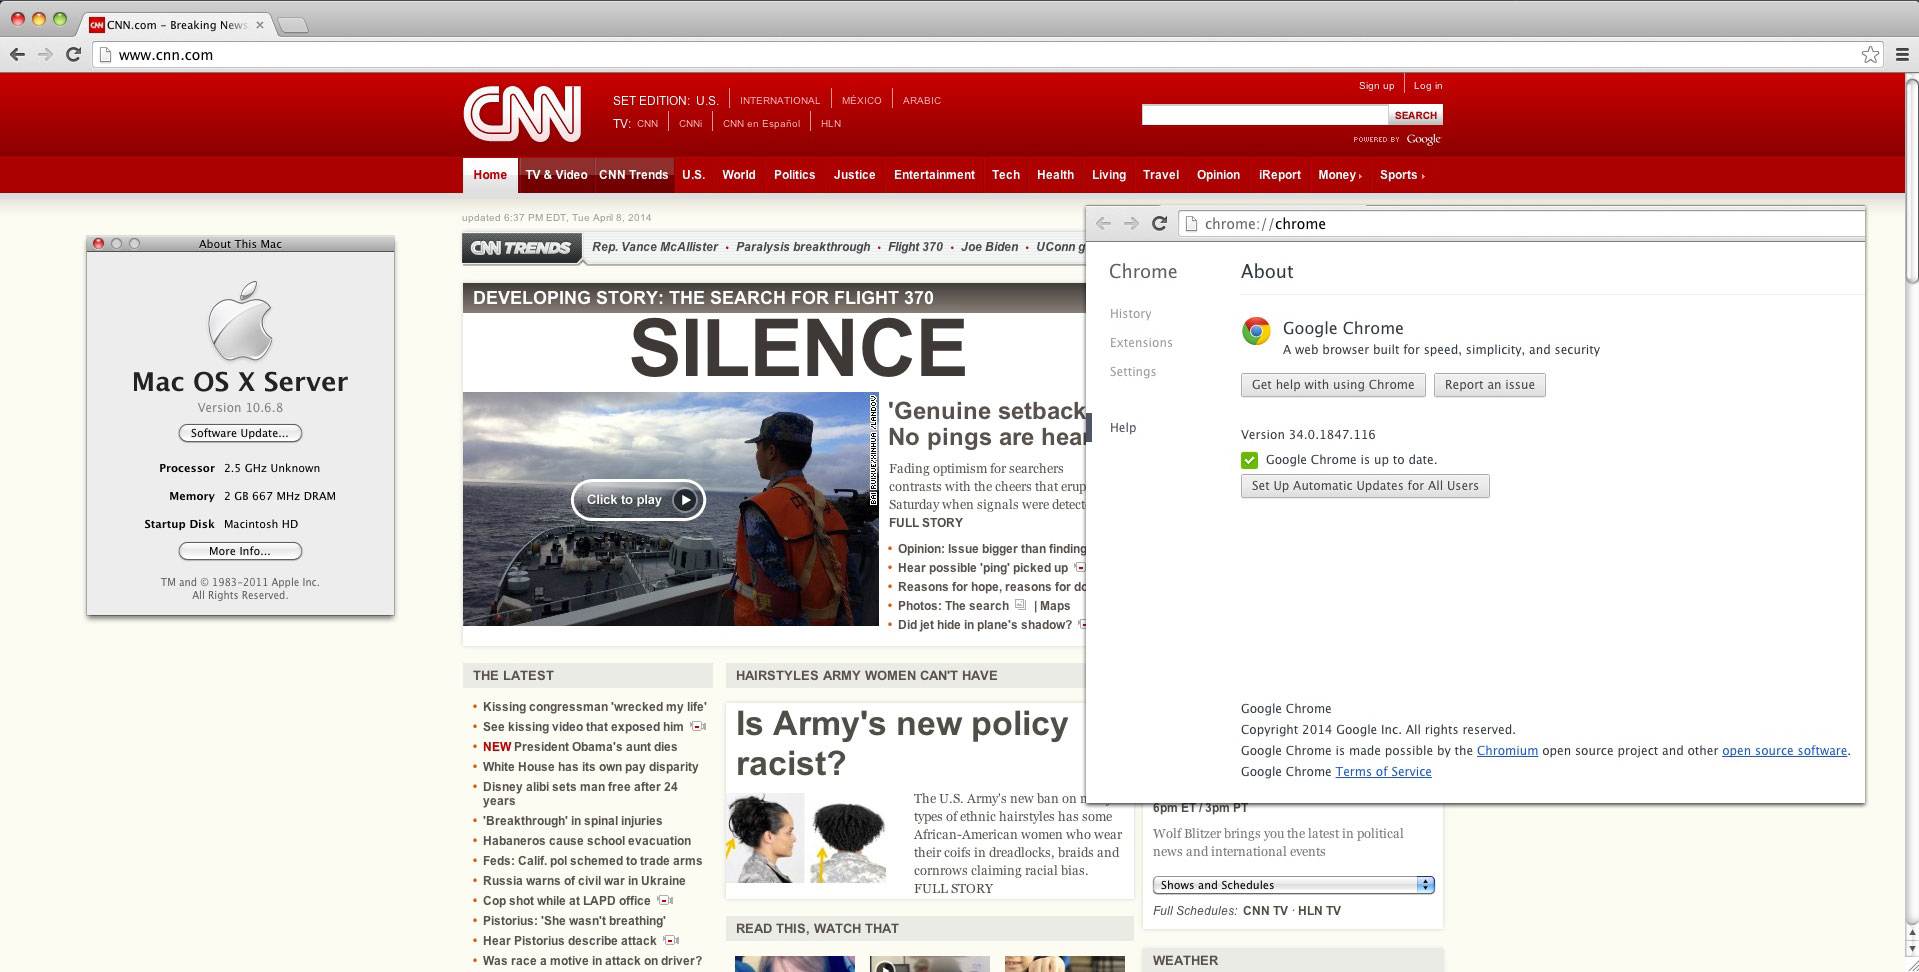Open CNN Trends nav tab
1919x972 pixels.
(634, 175)
